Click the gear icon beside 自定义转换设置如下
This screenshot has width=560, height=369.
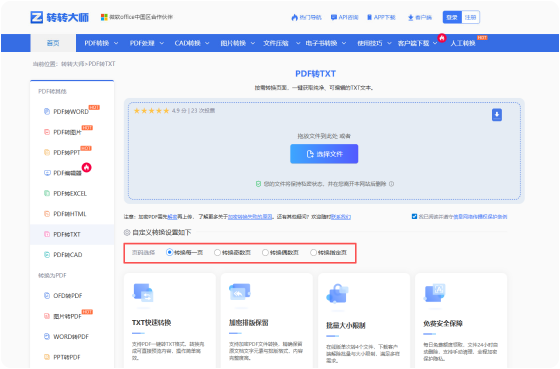[127, 233]
